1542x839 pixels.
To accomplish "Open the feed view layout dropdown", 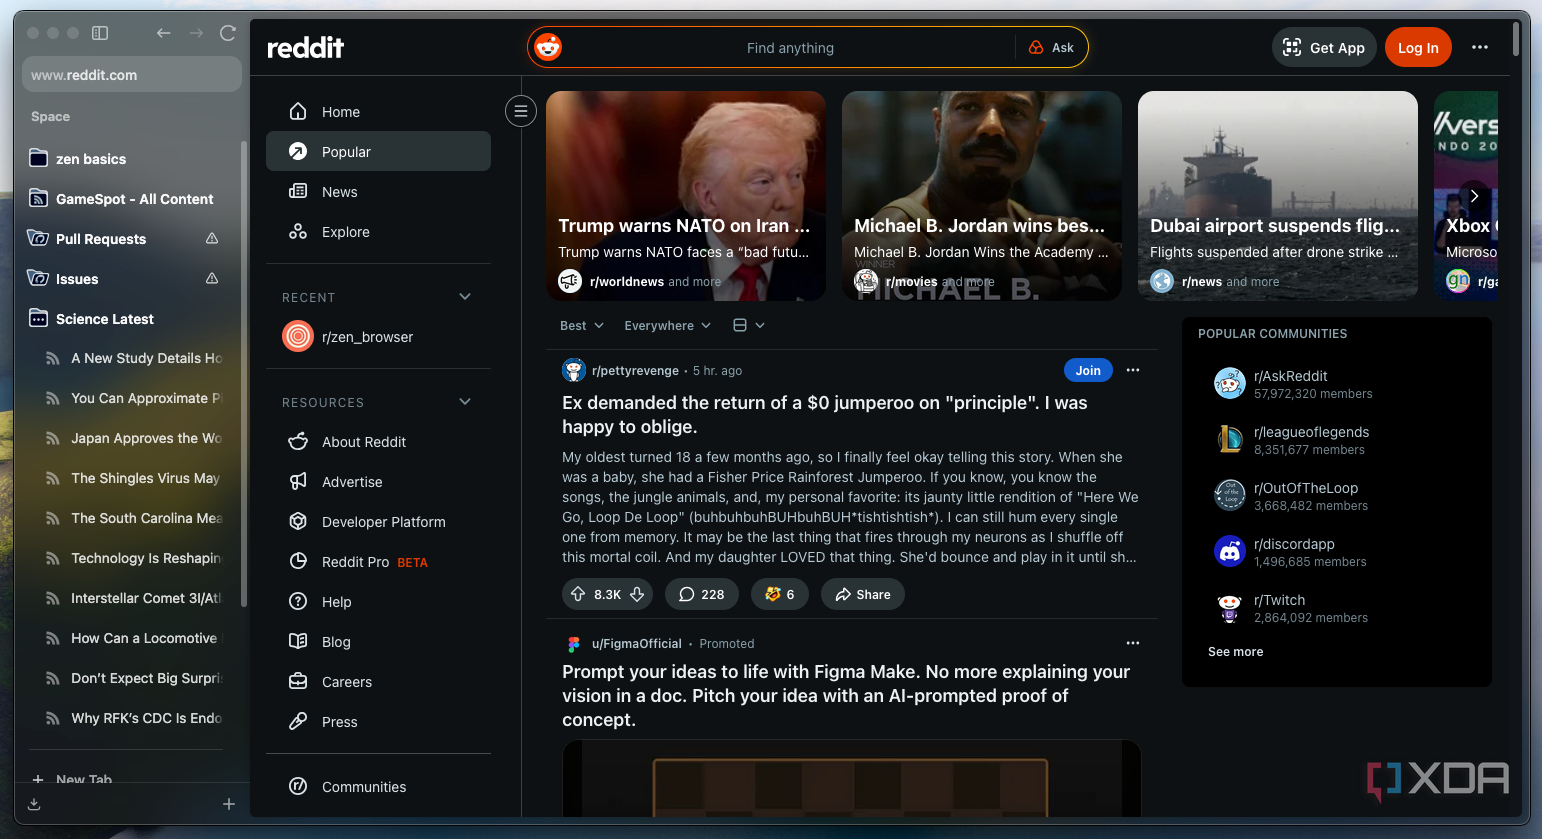I will tap(749, 325).
